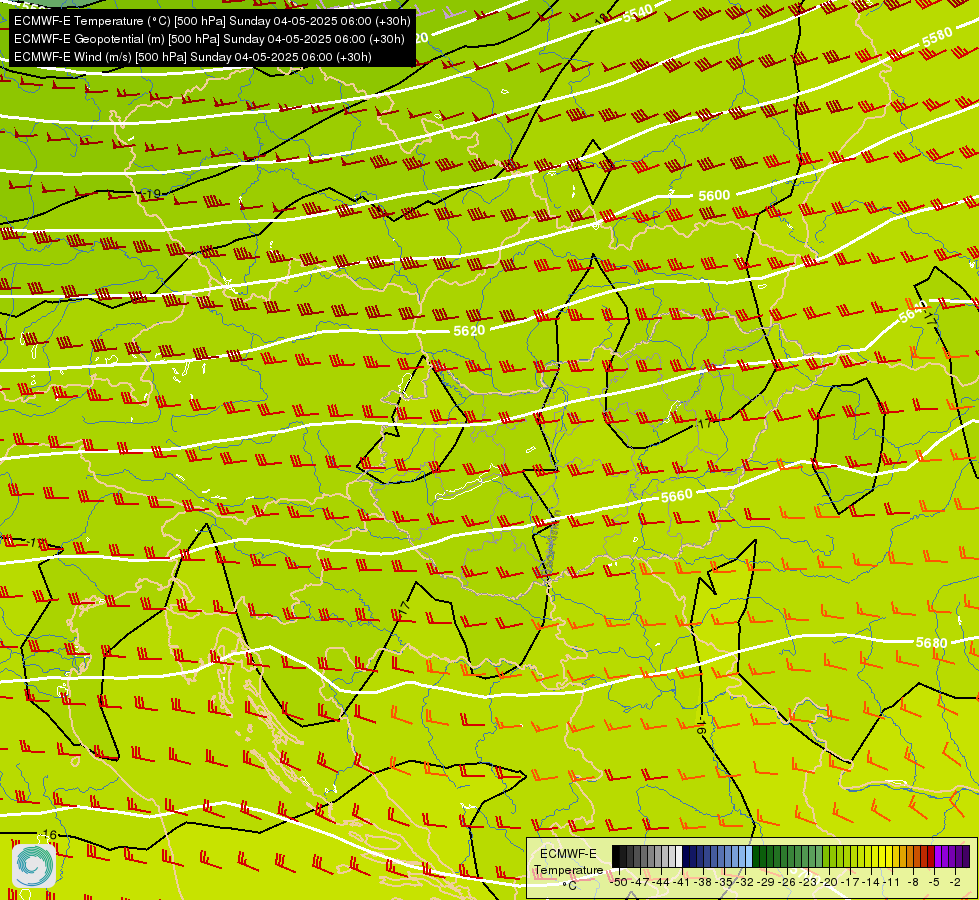
Task: Pick the dark purple swatch at legend's right end
Action: click(967, 856)
